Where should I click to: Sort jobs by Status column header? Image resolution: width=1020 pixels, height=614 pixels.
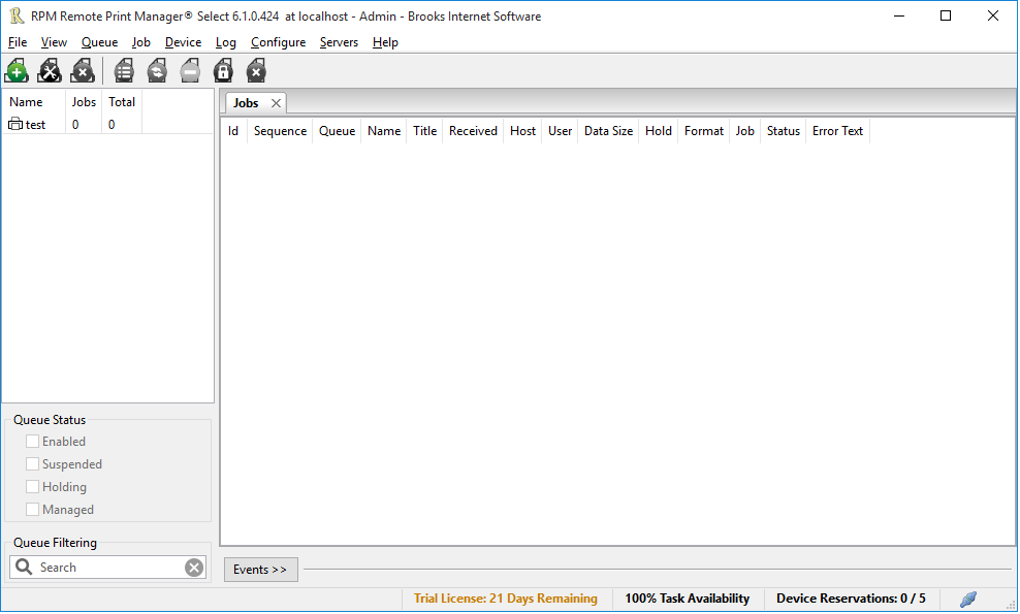(x=783, y=131)
